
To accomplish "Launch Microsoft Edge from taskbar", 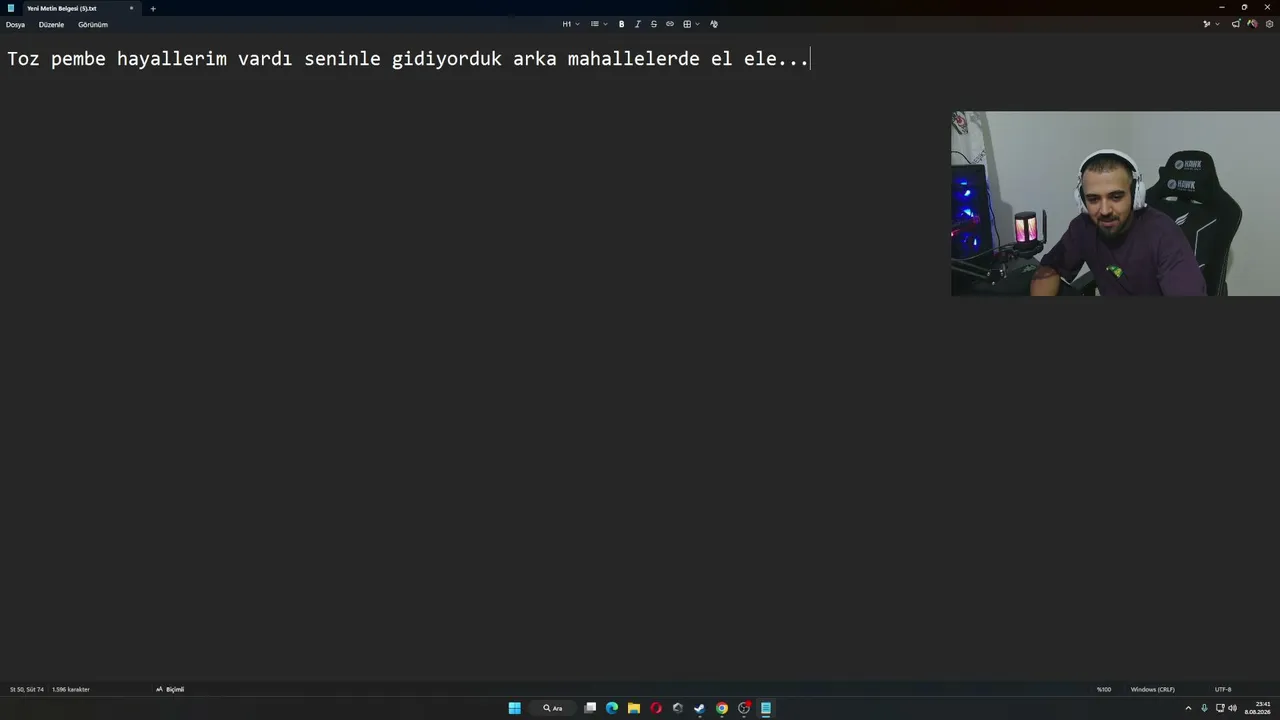I will [x=612, y=708].
